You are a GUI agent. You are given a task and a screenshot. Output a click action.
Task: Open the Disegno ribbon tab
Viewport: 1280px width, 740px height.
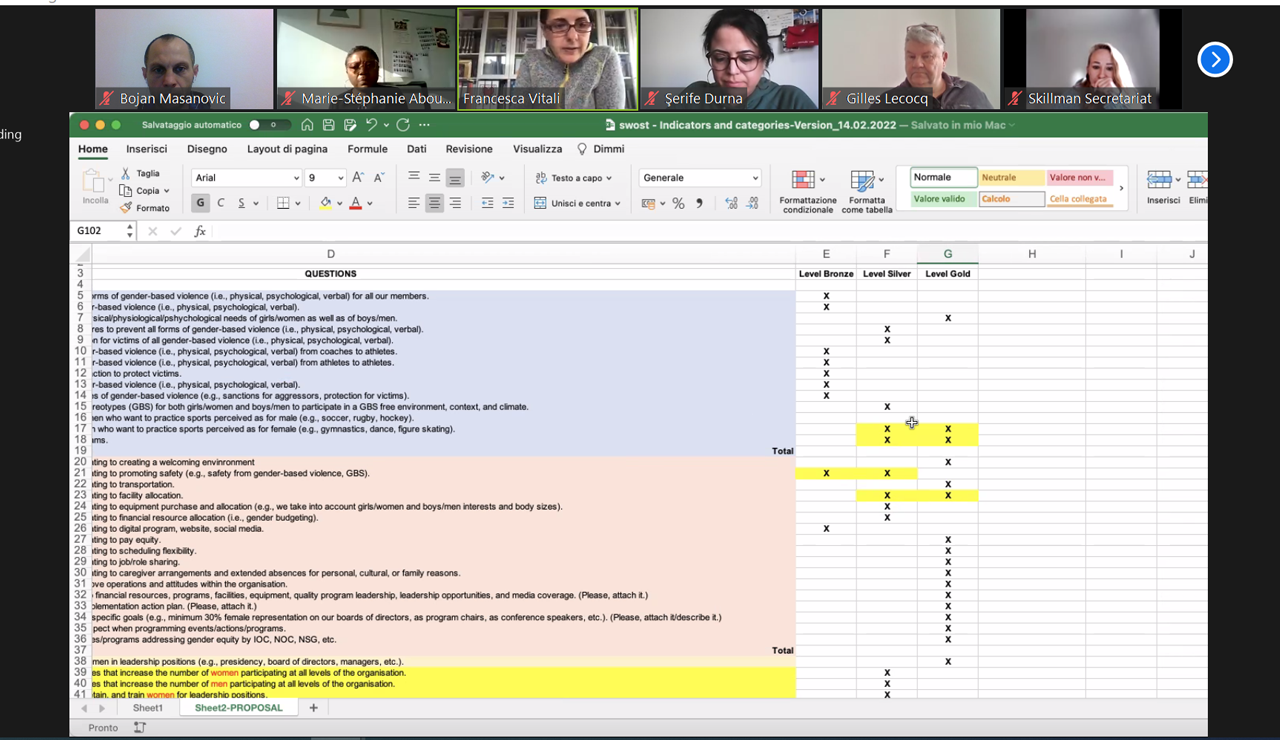[x=207, y=149]
